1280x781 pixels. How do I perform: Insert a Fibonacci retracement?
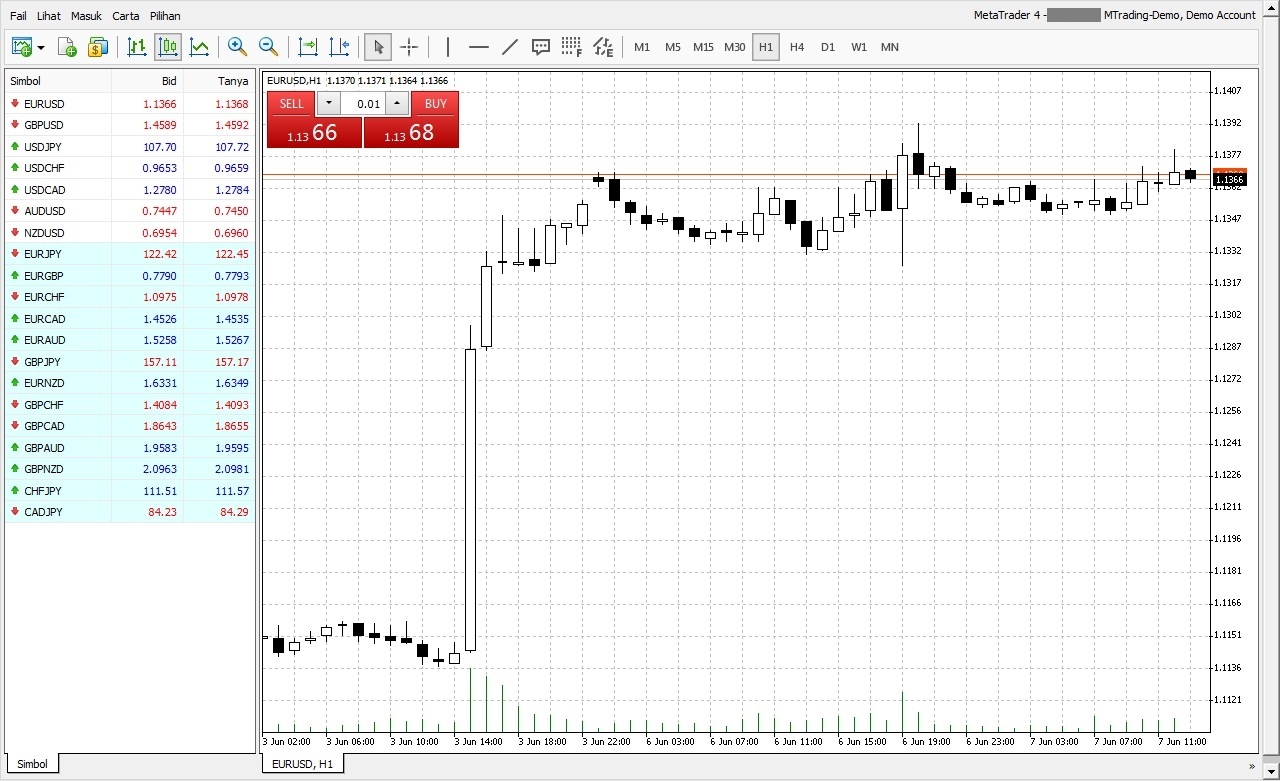pyautogui.click(x=571, y=47)
